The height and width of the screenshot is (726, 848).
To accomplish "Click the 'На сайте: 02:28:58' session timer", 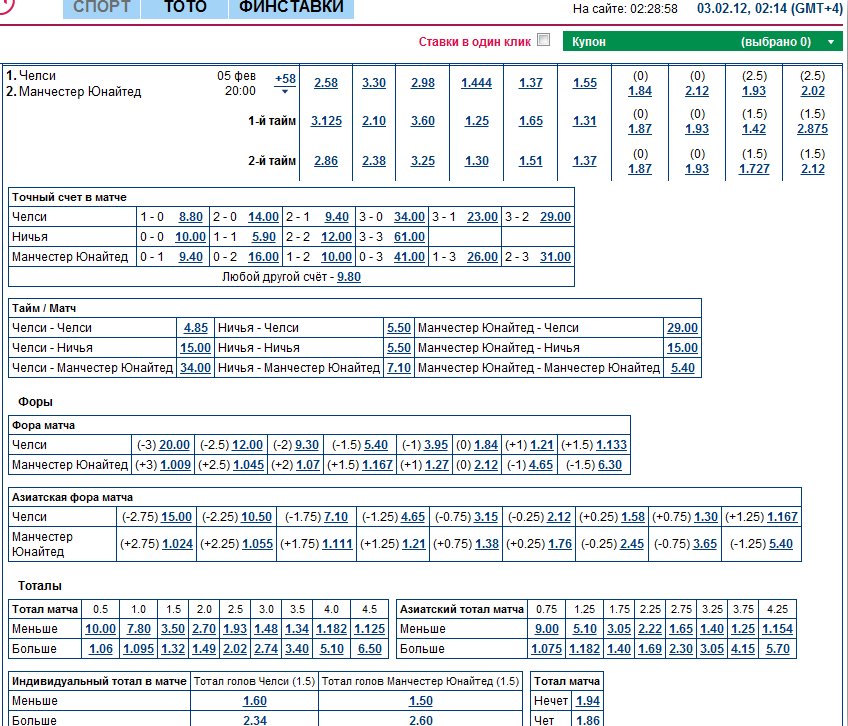I will [x=625, y=9].
